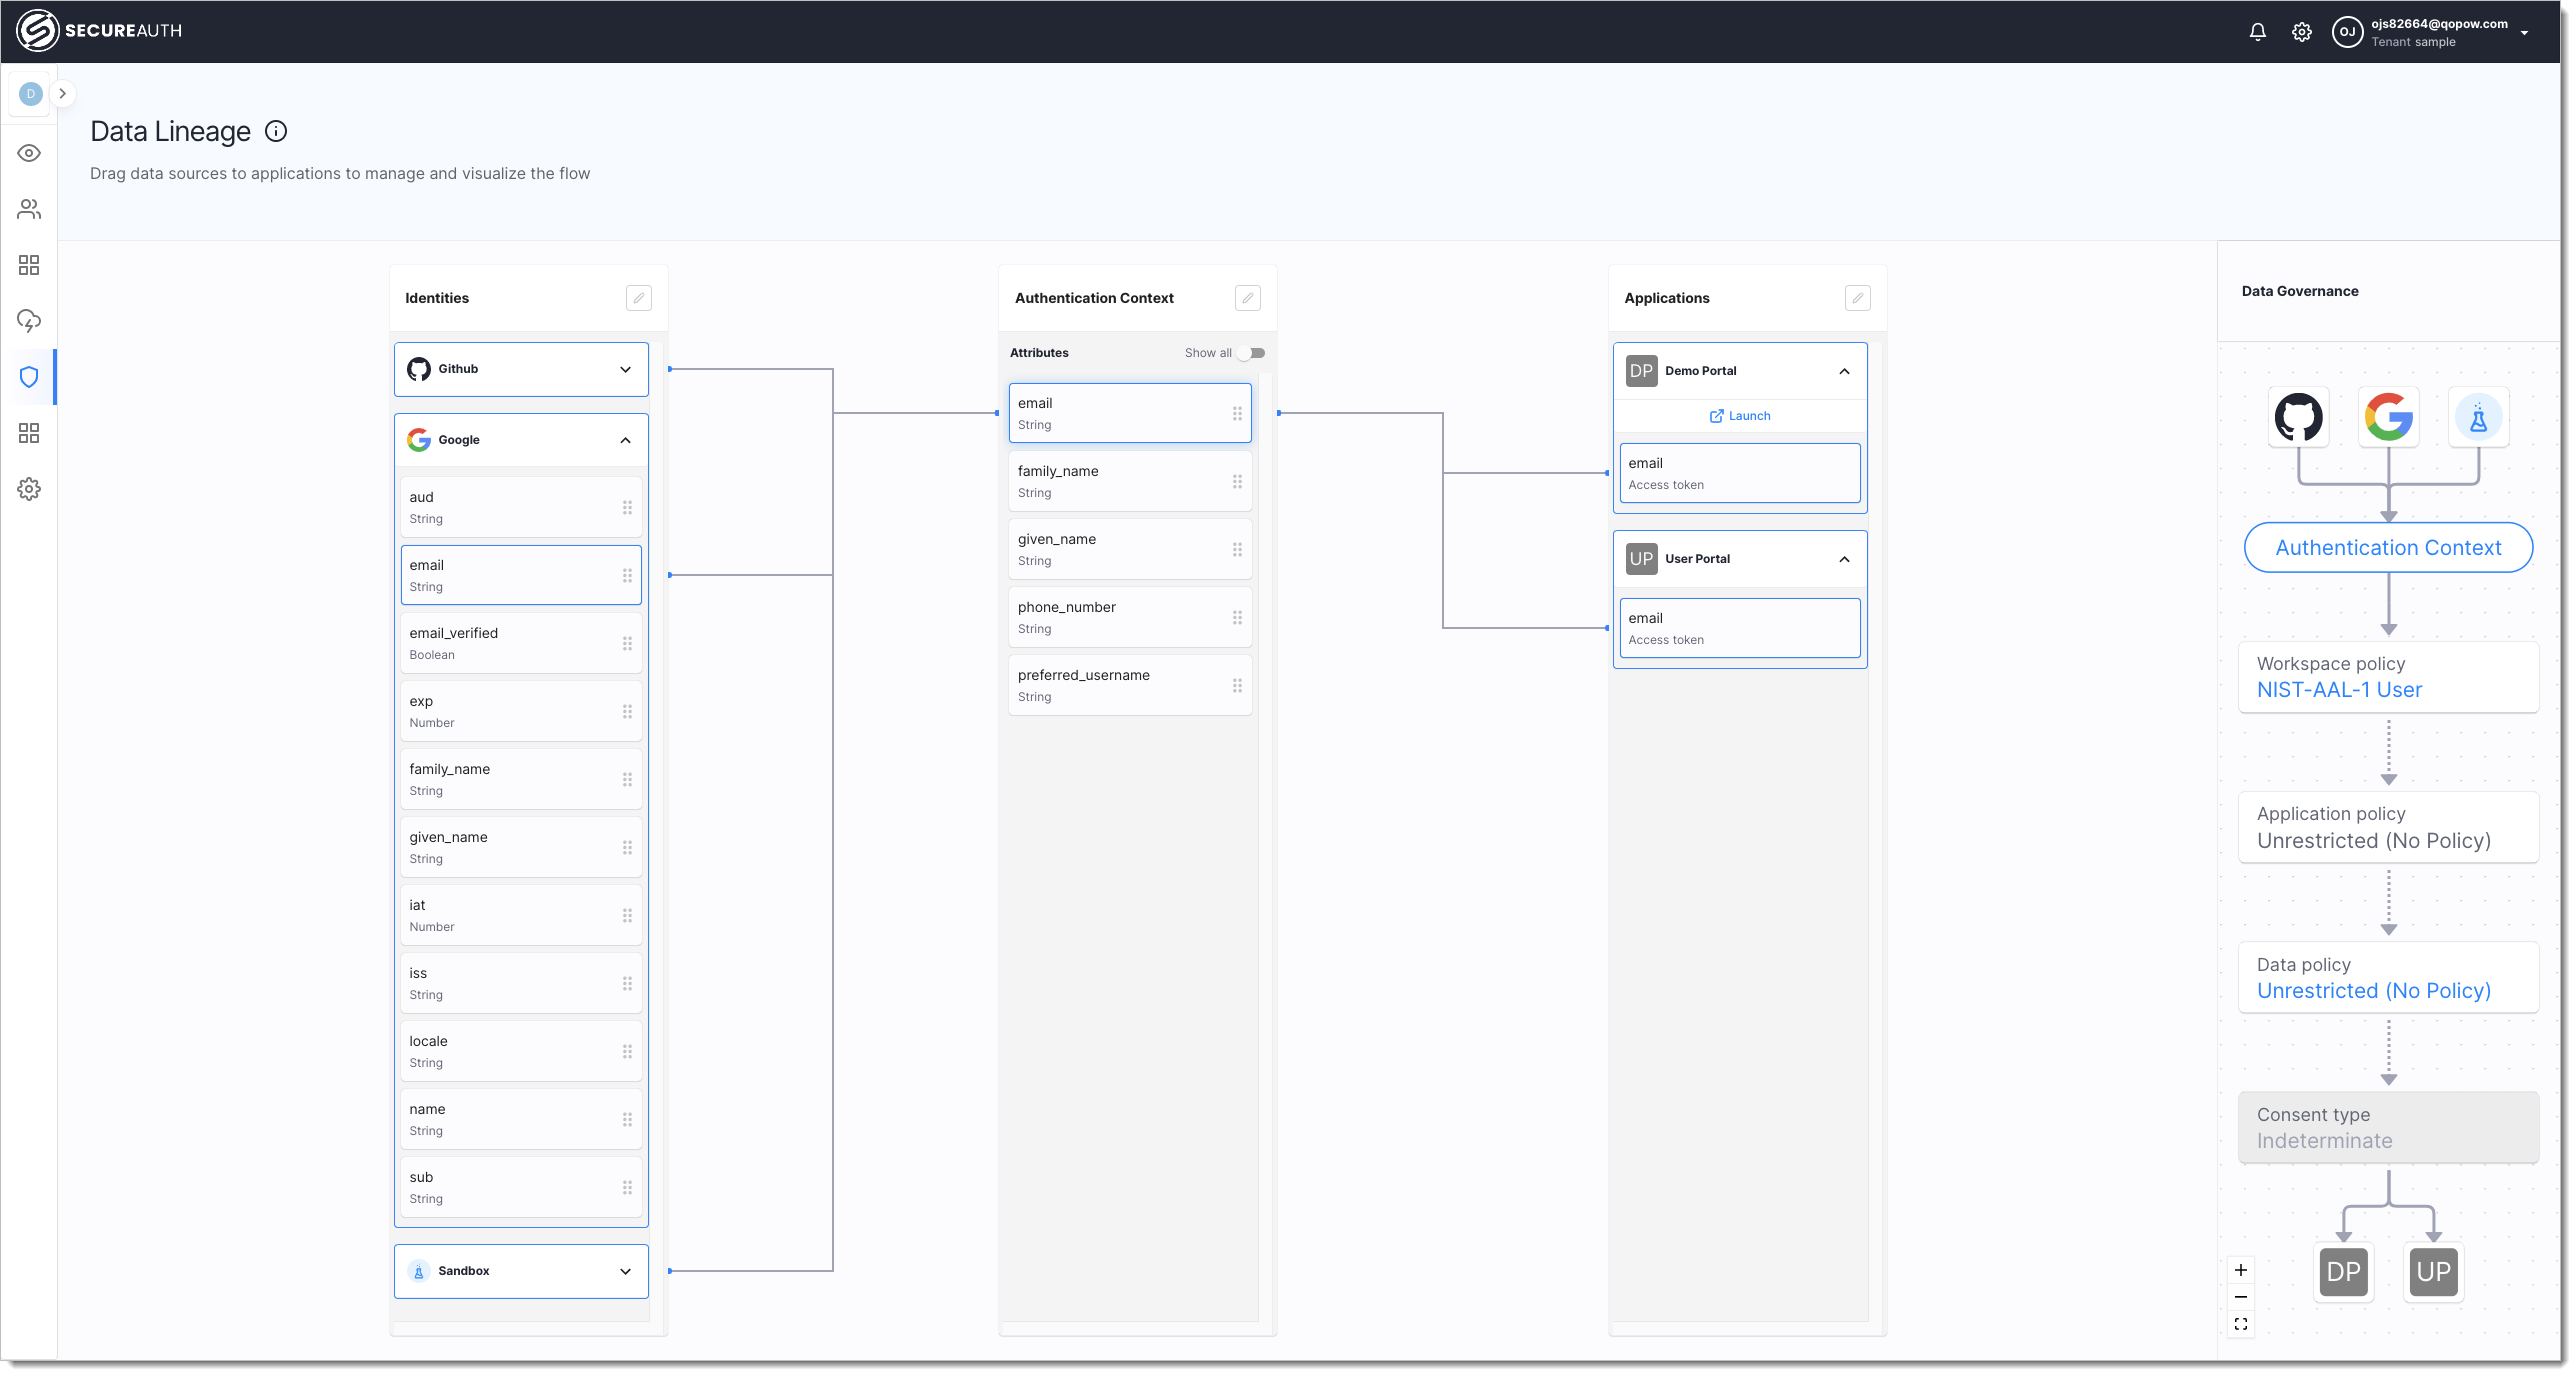
Task: Select Google family_name attribute
Action: point(521,779)
